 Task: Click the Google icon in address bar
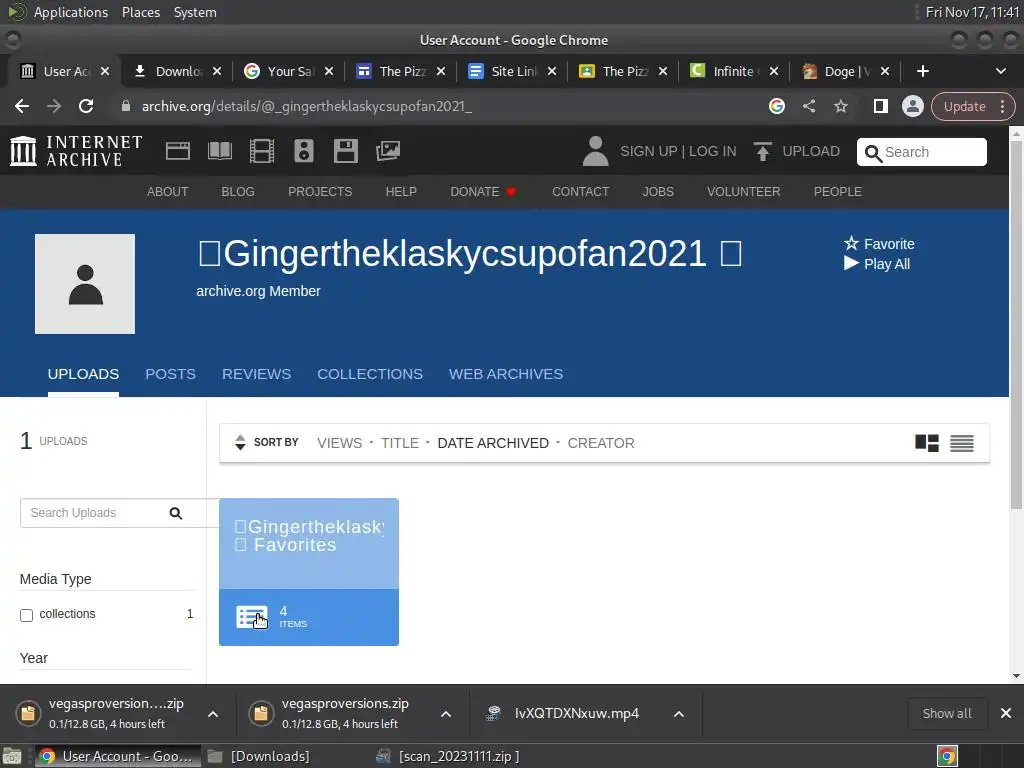776,106
